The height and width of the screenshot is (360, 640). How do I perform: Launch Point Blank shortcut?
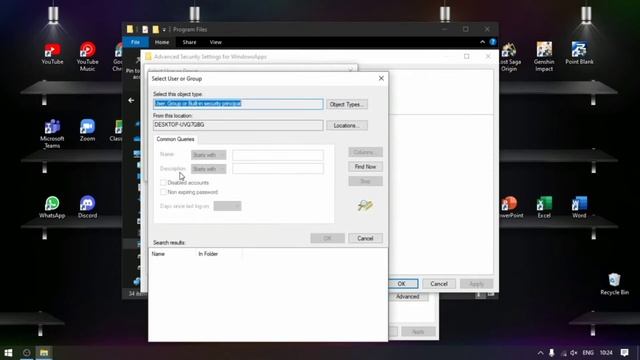coord(579,53)
